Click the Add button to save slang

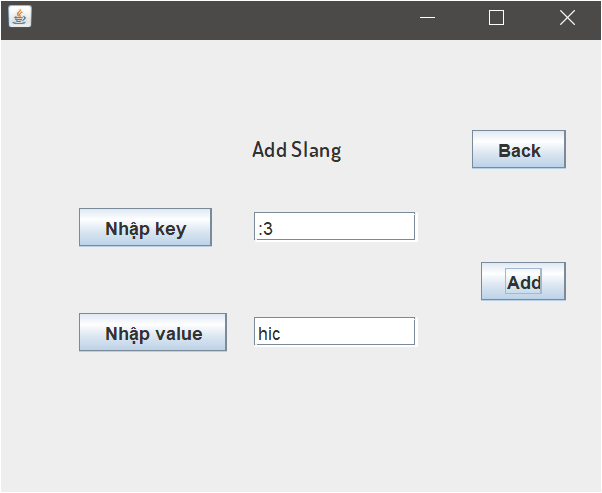[x=523, y=281]
